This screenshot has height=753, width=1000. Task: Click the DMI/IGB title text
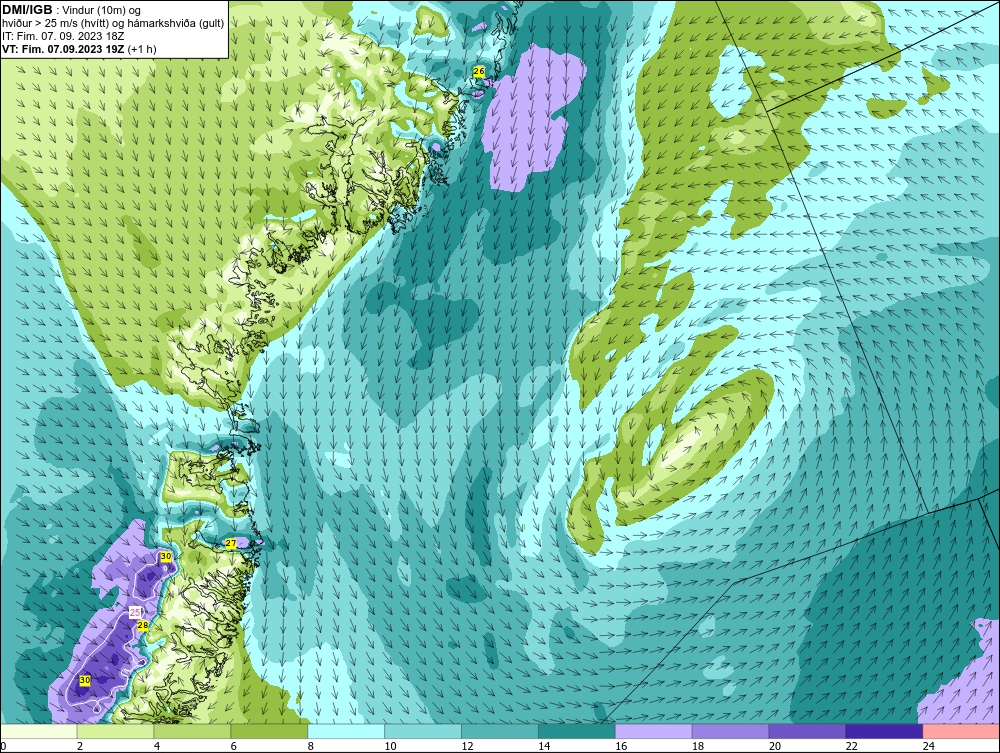pyautogui.click(x=27, y=10)
